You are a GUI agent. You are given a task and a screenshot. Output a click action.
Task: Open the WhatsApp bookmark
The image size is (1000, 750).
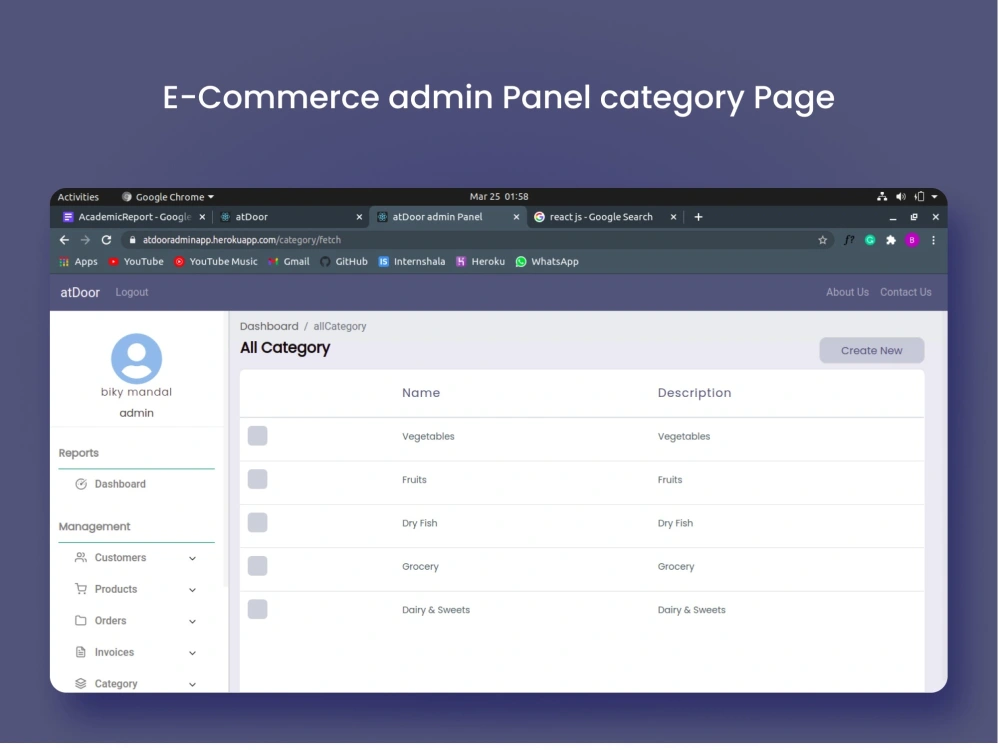[547, 262]
